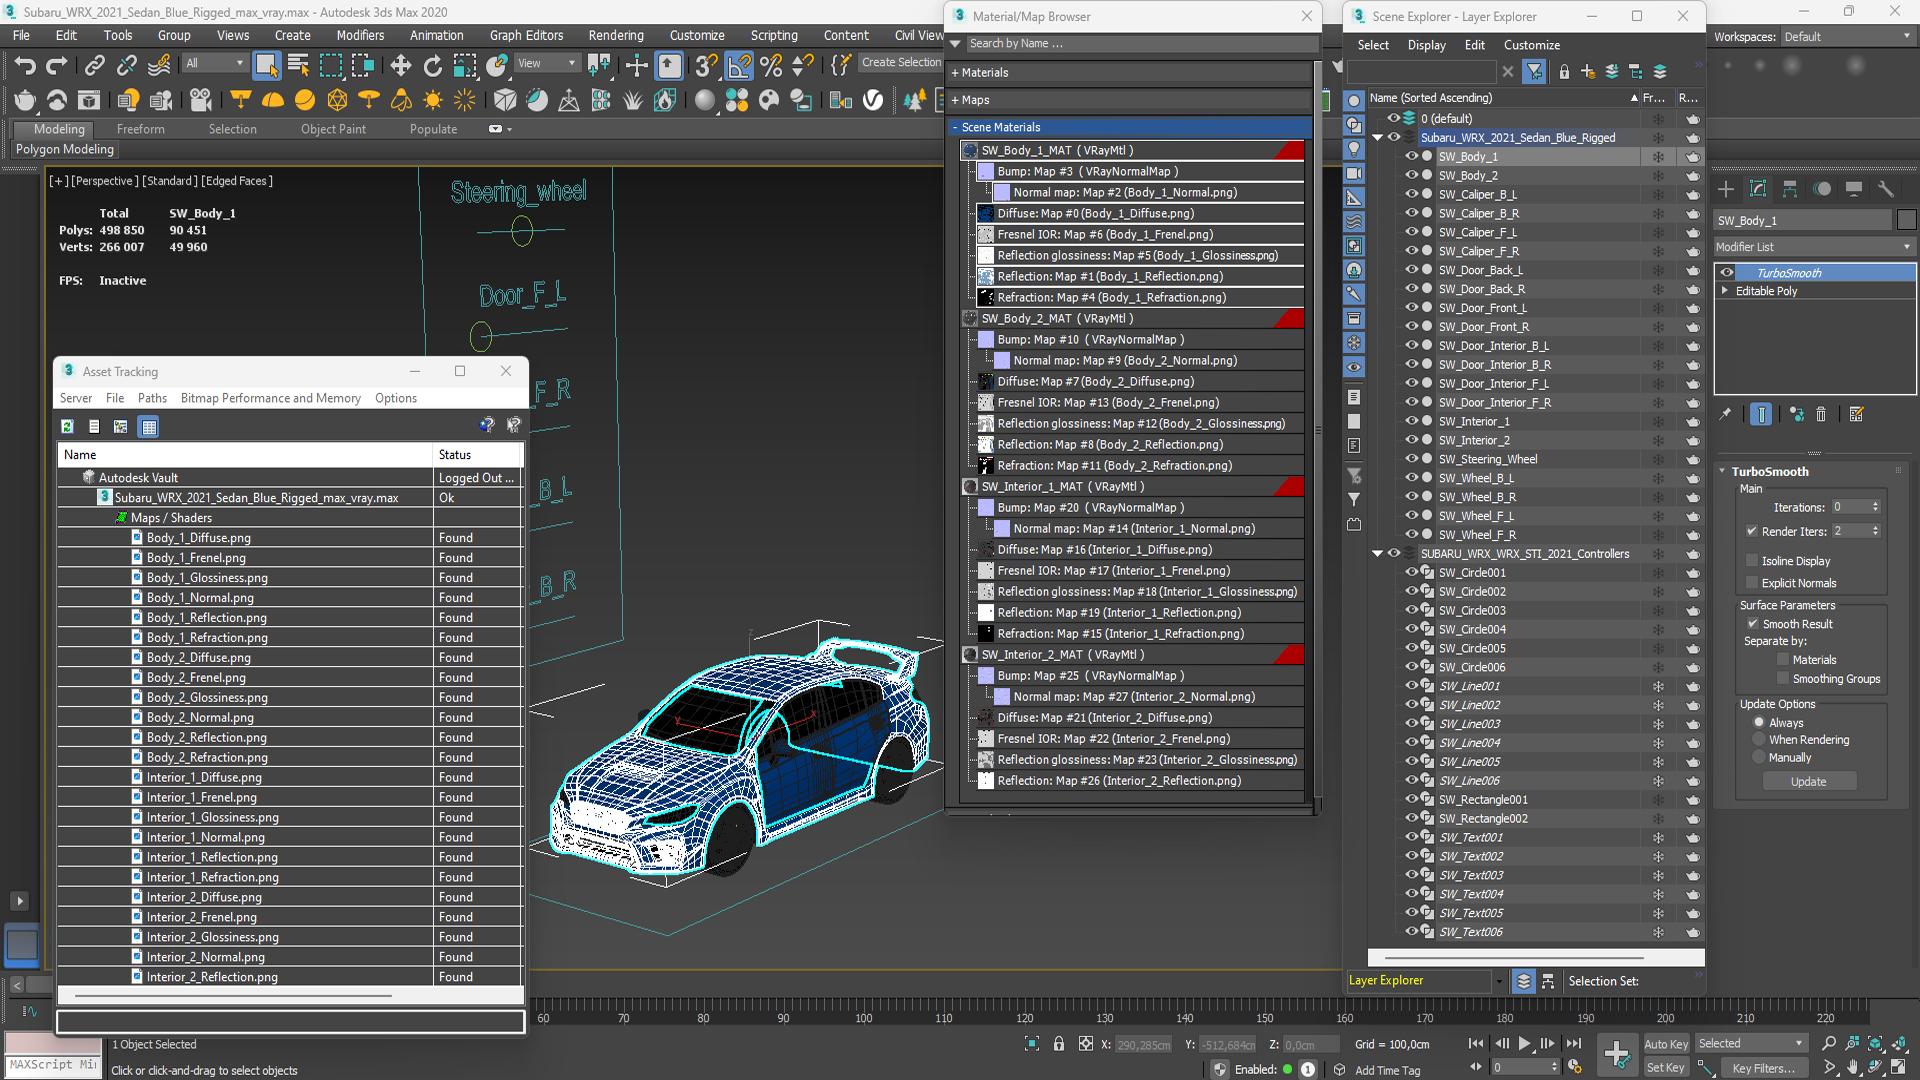Screen dimensions: 1920x1080
Task: Click the Auto Key button
Action: pos(1666,1044)
